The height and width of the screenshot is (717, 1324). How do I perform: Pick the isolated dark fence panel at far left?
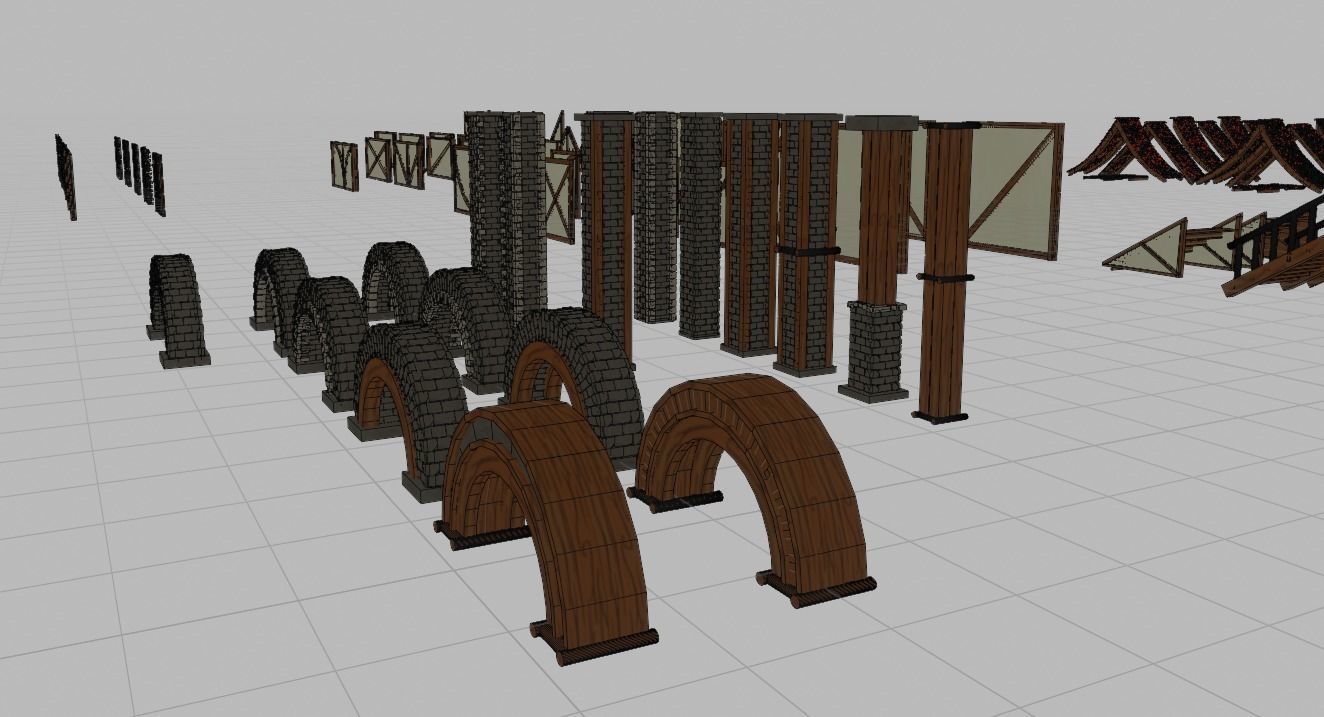point(66,177)
